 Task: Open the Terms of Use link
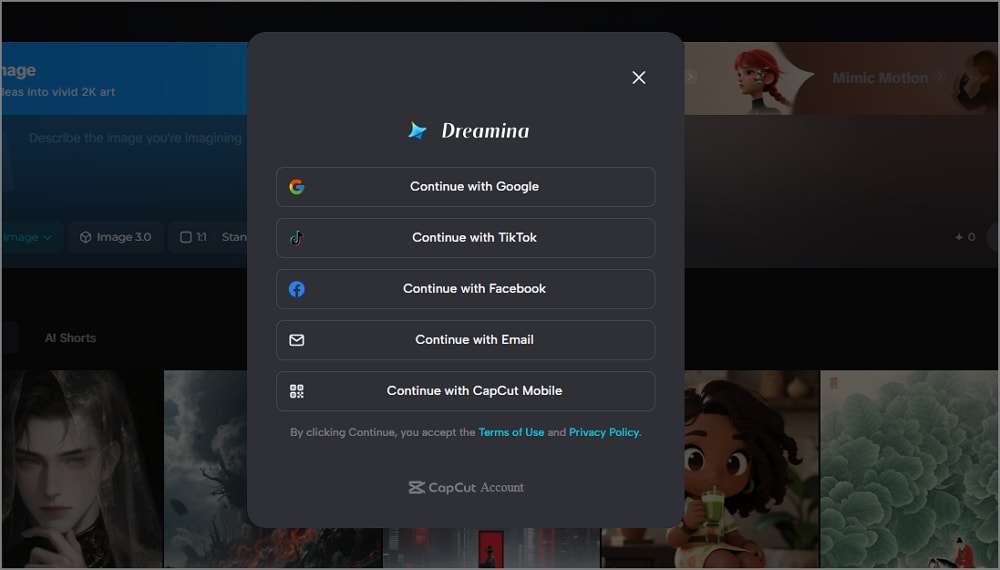(x=511, y=432)
